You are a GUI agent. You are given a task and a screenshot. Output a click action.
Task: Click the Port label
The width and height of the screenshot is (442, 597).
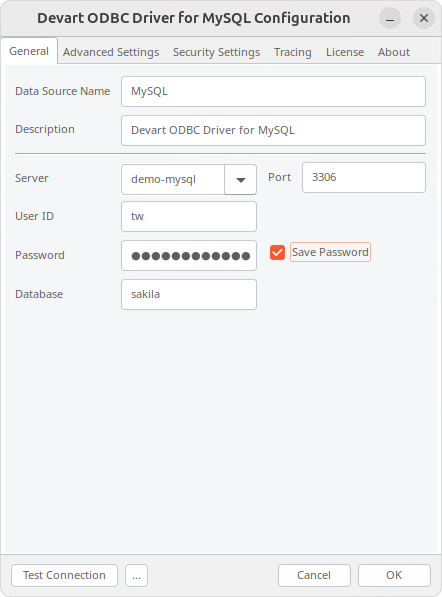point(279,177)
